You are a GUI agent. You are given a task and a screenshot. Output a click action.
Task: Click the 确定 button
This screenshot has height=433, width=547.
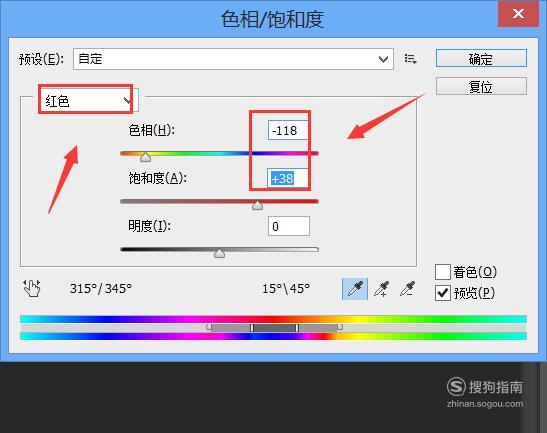(x=481, y=58)
